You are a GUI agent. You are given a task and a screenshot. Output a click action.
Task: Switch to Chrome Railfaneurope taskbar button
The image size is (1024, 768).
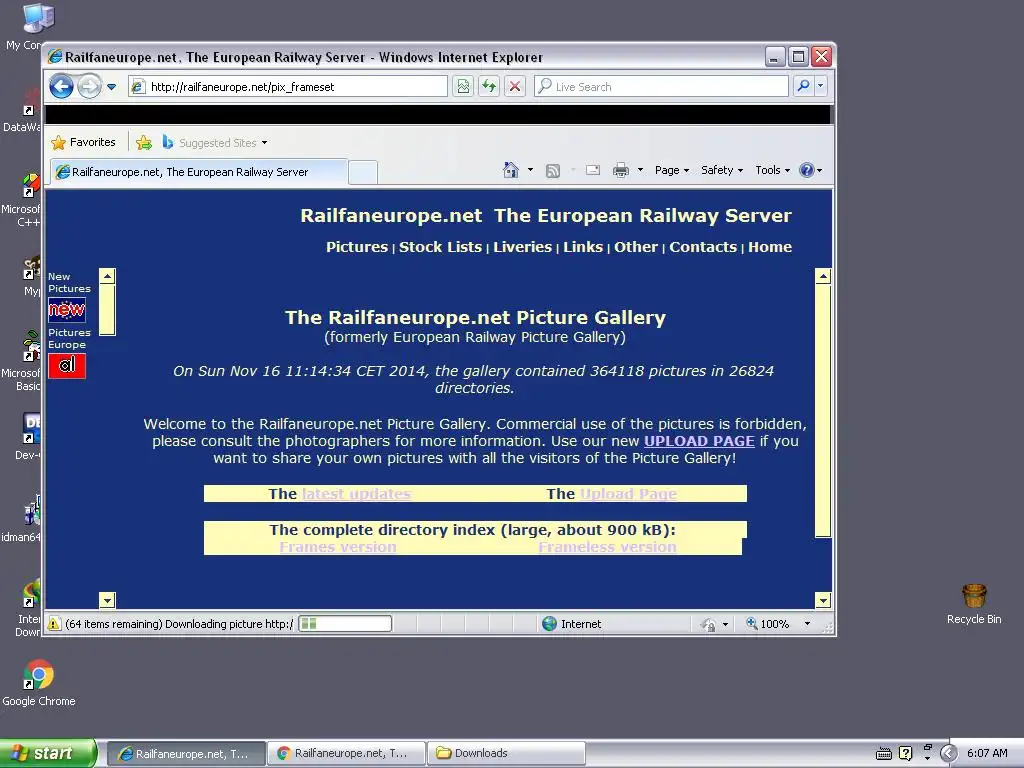click(345, 754)
